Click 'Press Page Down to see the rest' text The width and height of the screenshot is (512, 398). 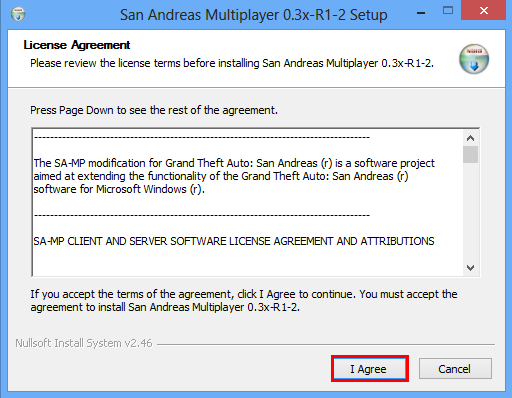click(154, 110)
